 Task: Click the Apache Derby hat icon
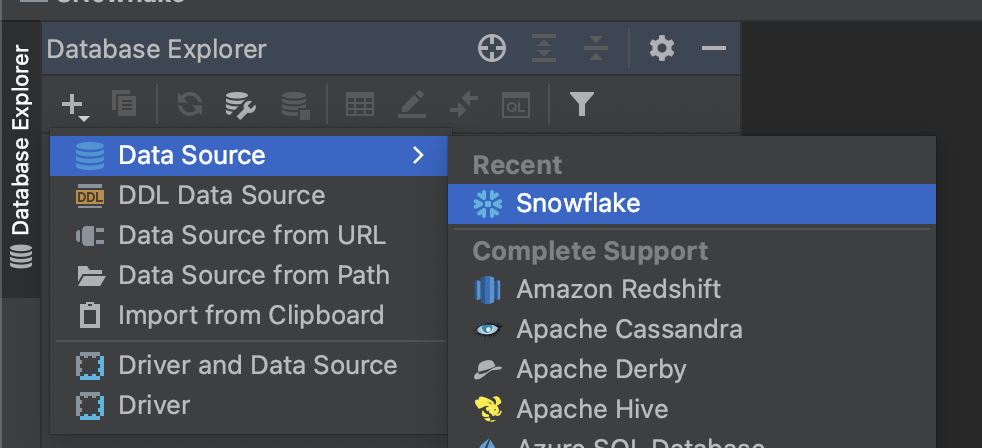pos(488,370)
